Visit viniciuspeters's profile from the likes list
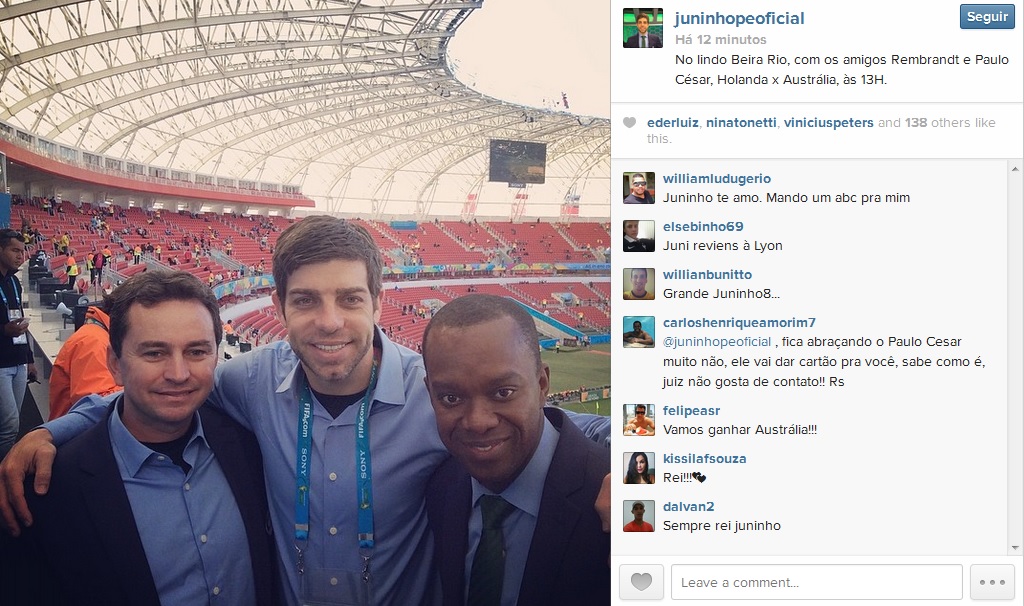 [828, 122]
